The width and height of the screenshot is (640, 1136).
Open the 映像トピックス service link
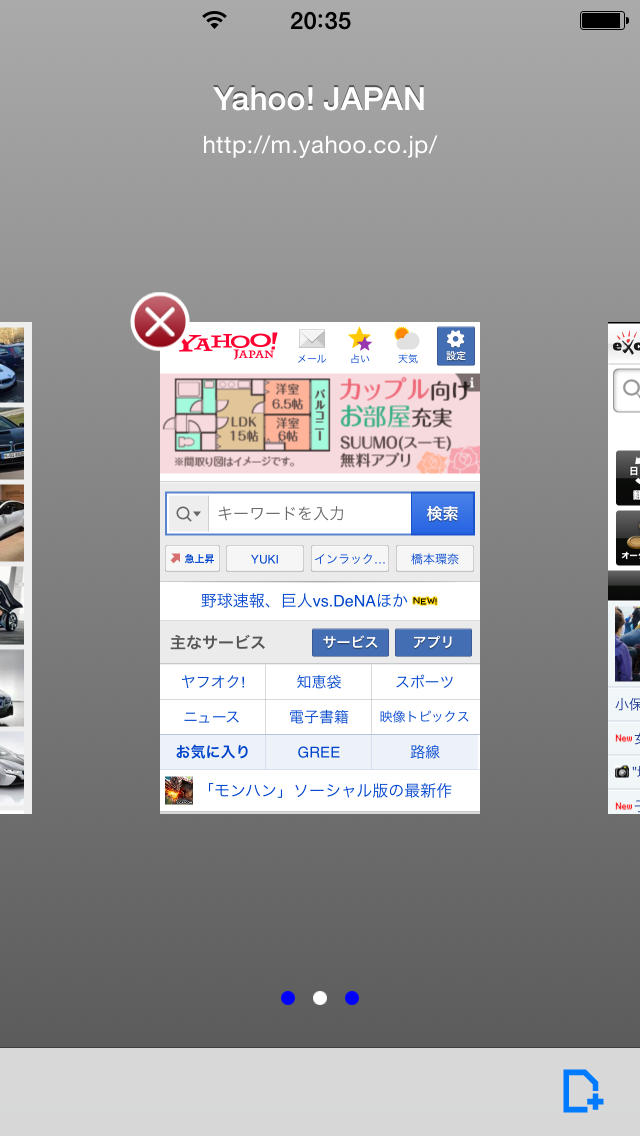coord(425,717)
